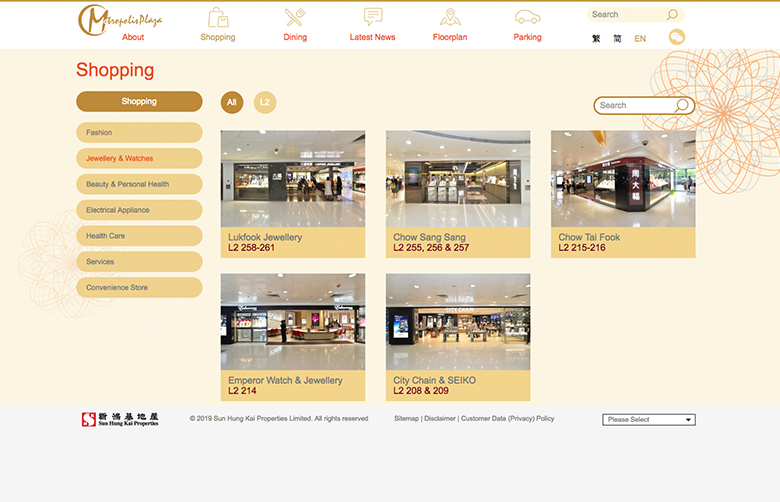The width and height of the screenshot is (780, 502).
Task: Click the Metropolis Plaza logo
Action: pyautogui.click(x=120, y=19)
